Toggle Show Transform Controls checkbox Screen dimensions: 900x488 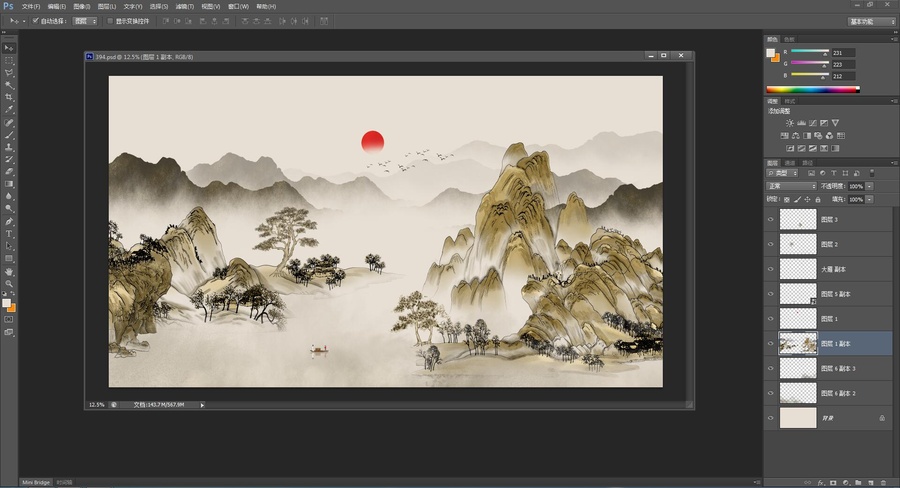pos(110,21)
